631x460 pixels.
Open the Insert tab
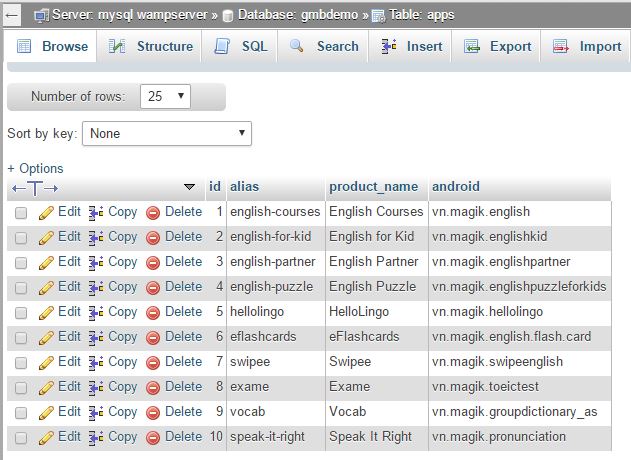pyautogui.click(x=411, y=46)
